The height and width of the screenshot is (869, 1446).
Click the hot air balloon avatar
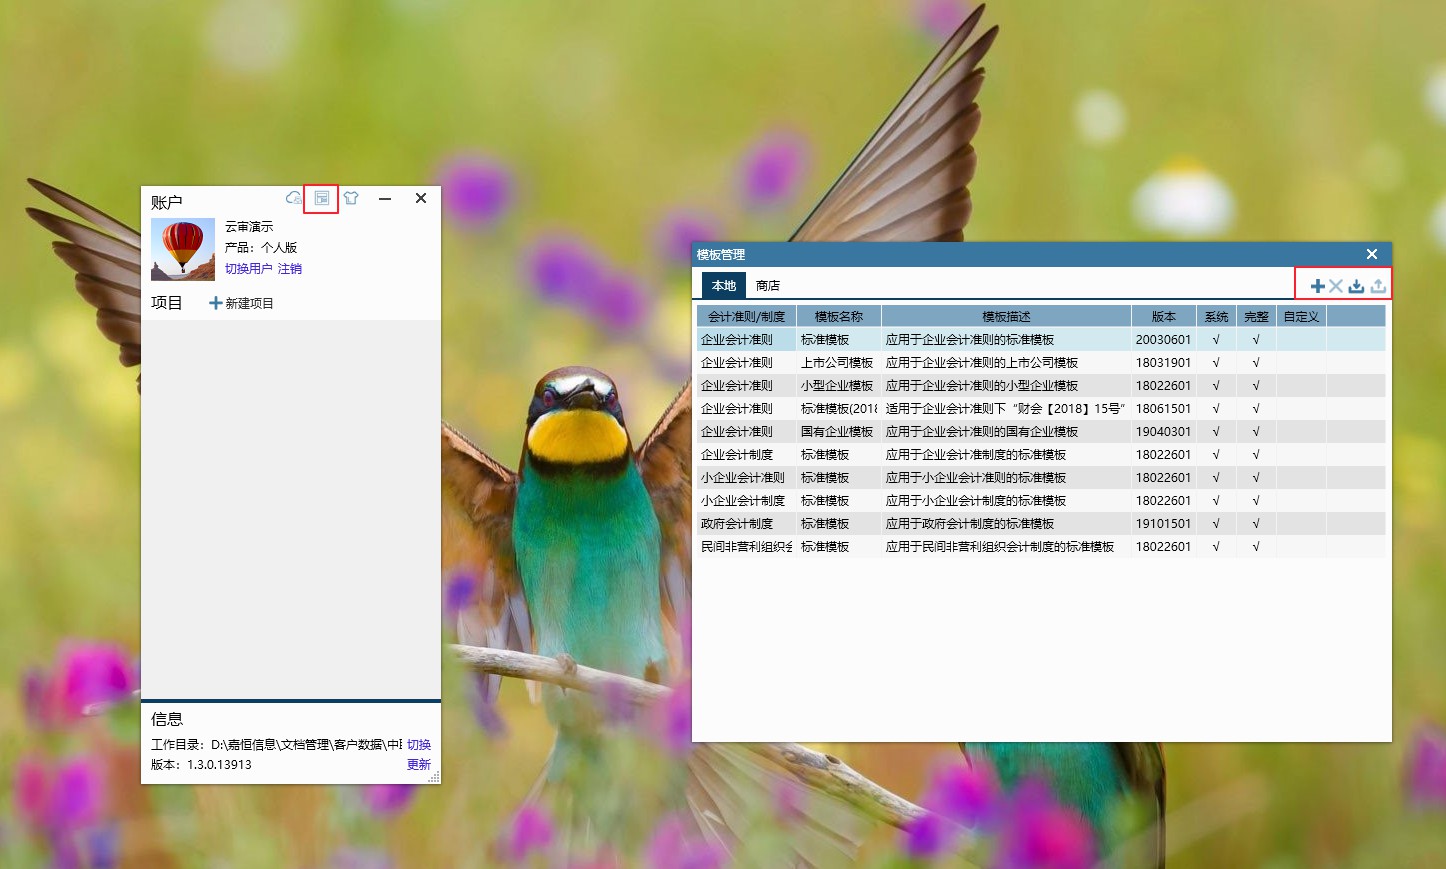183,249
